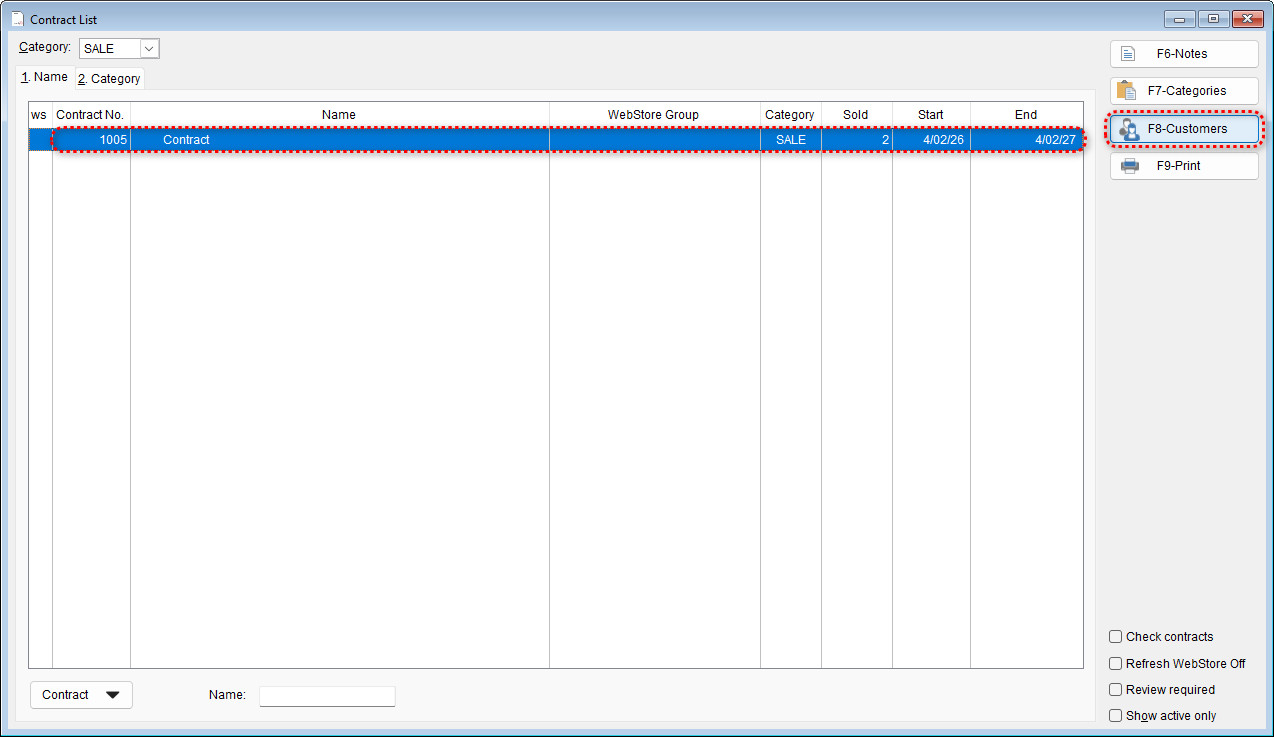Click the Sold column header
Image resolution: width=1274 pixels, height=737 pixels.
tap(855, 115)
